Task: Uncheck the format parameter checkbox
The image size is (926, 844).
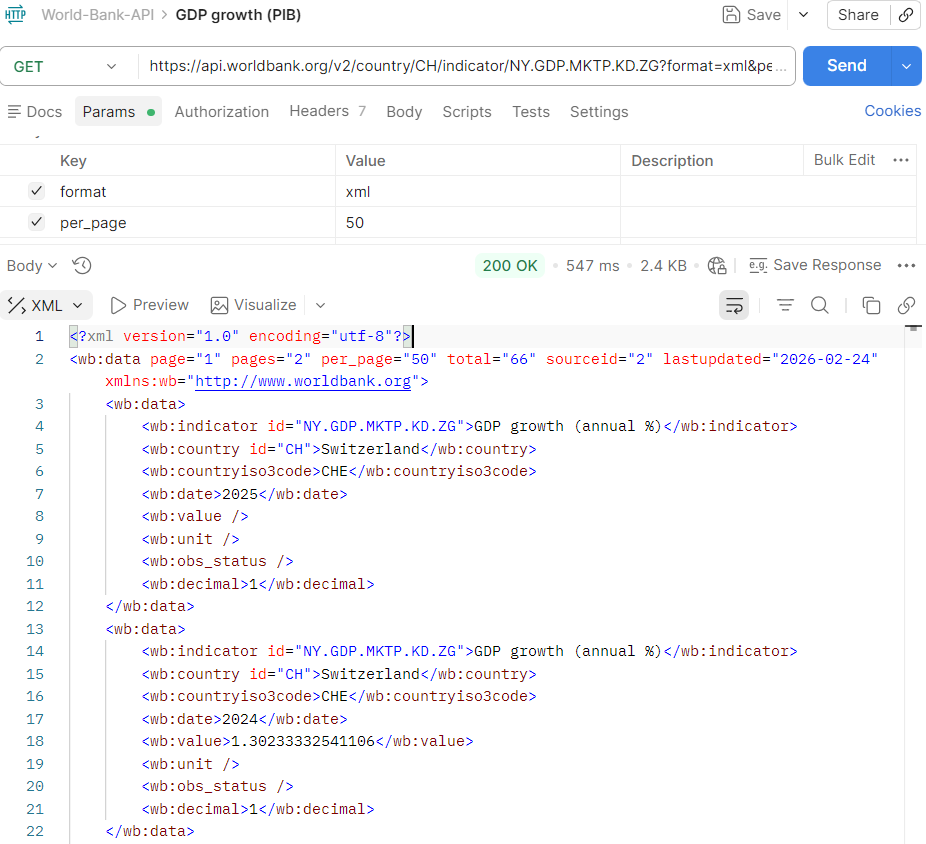Action: tap(37, 191)
